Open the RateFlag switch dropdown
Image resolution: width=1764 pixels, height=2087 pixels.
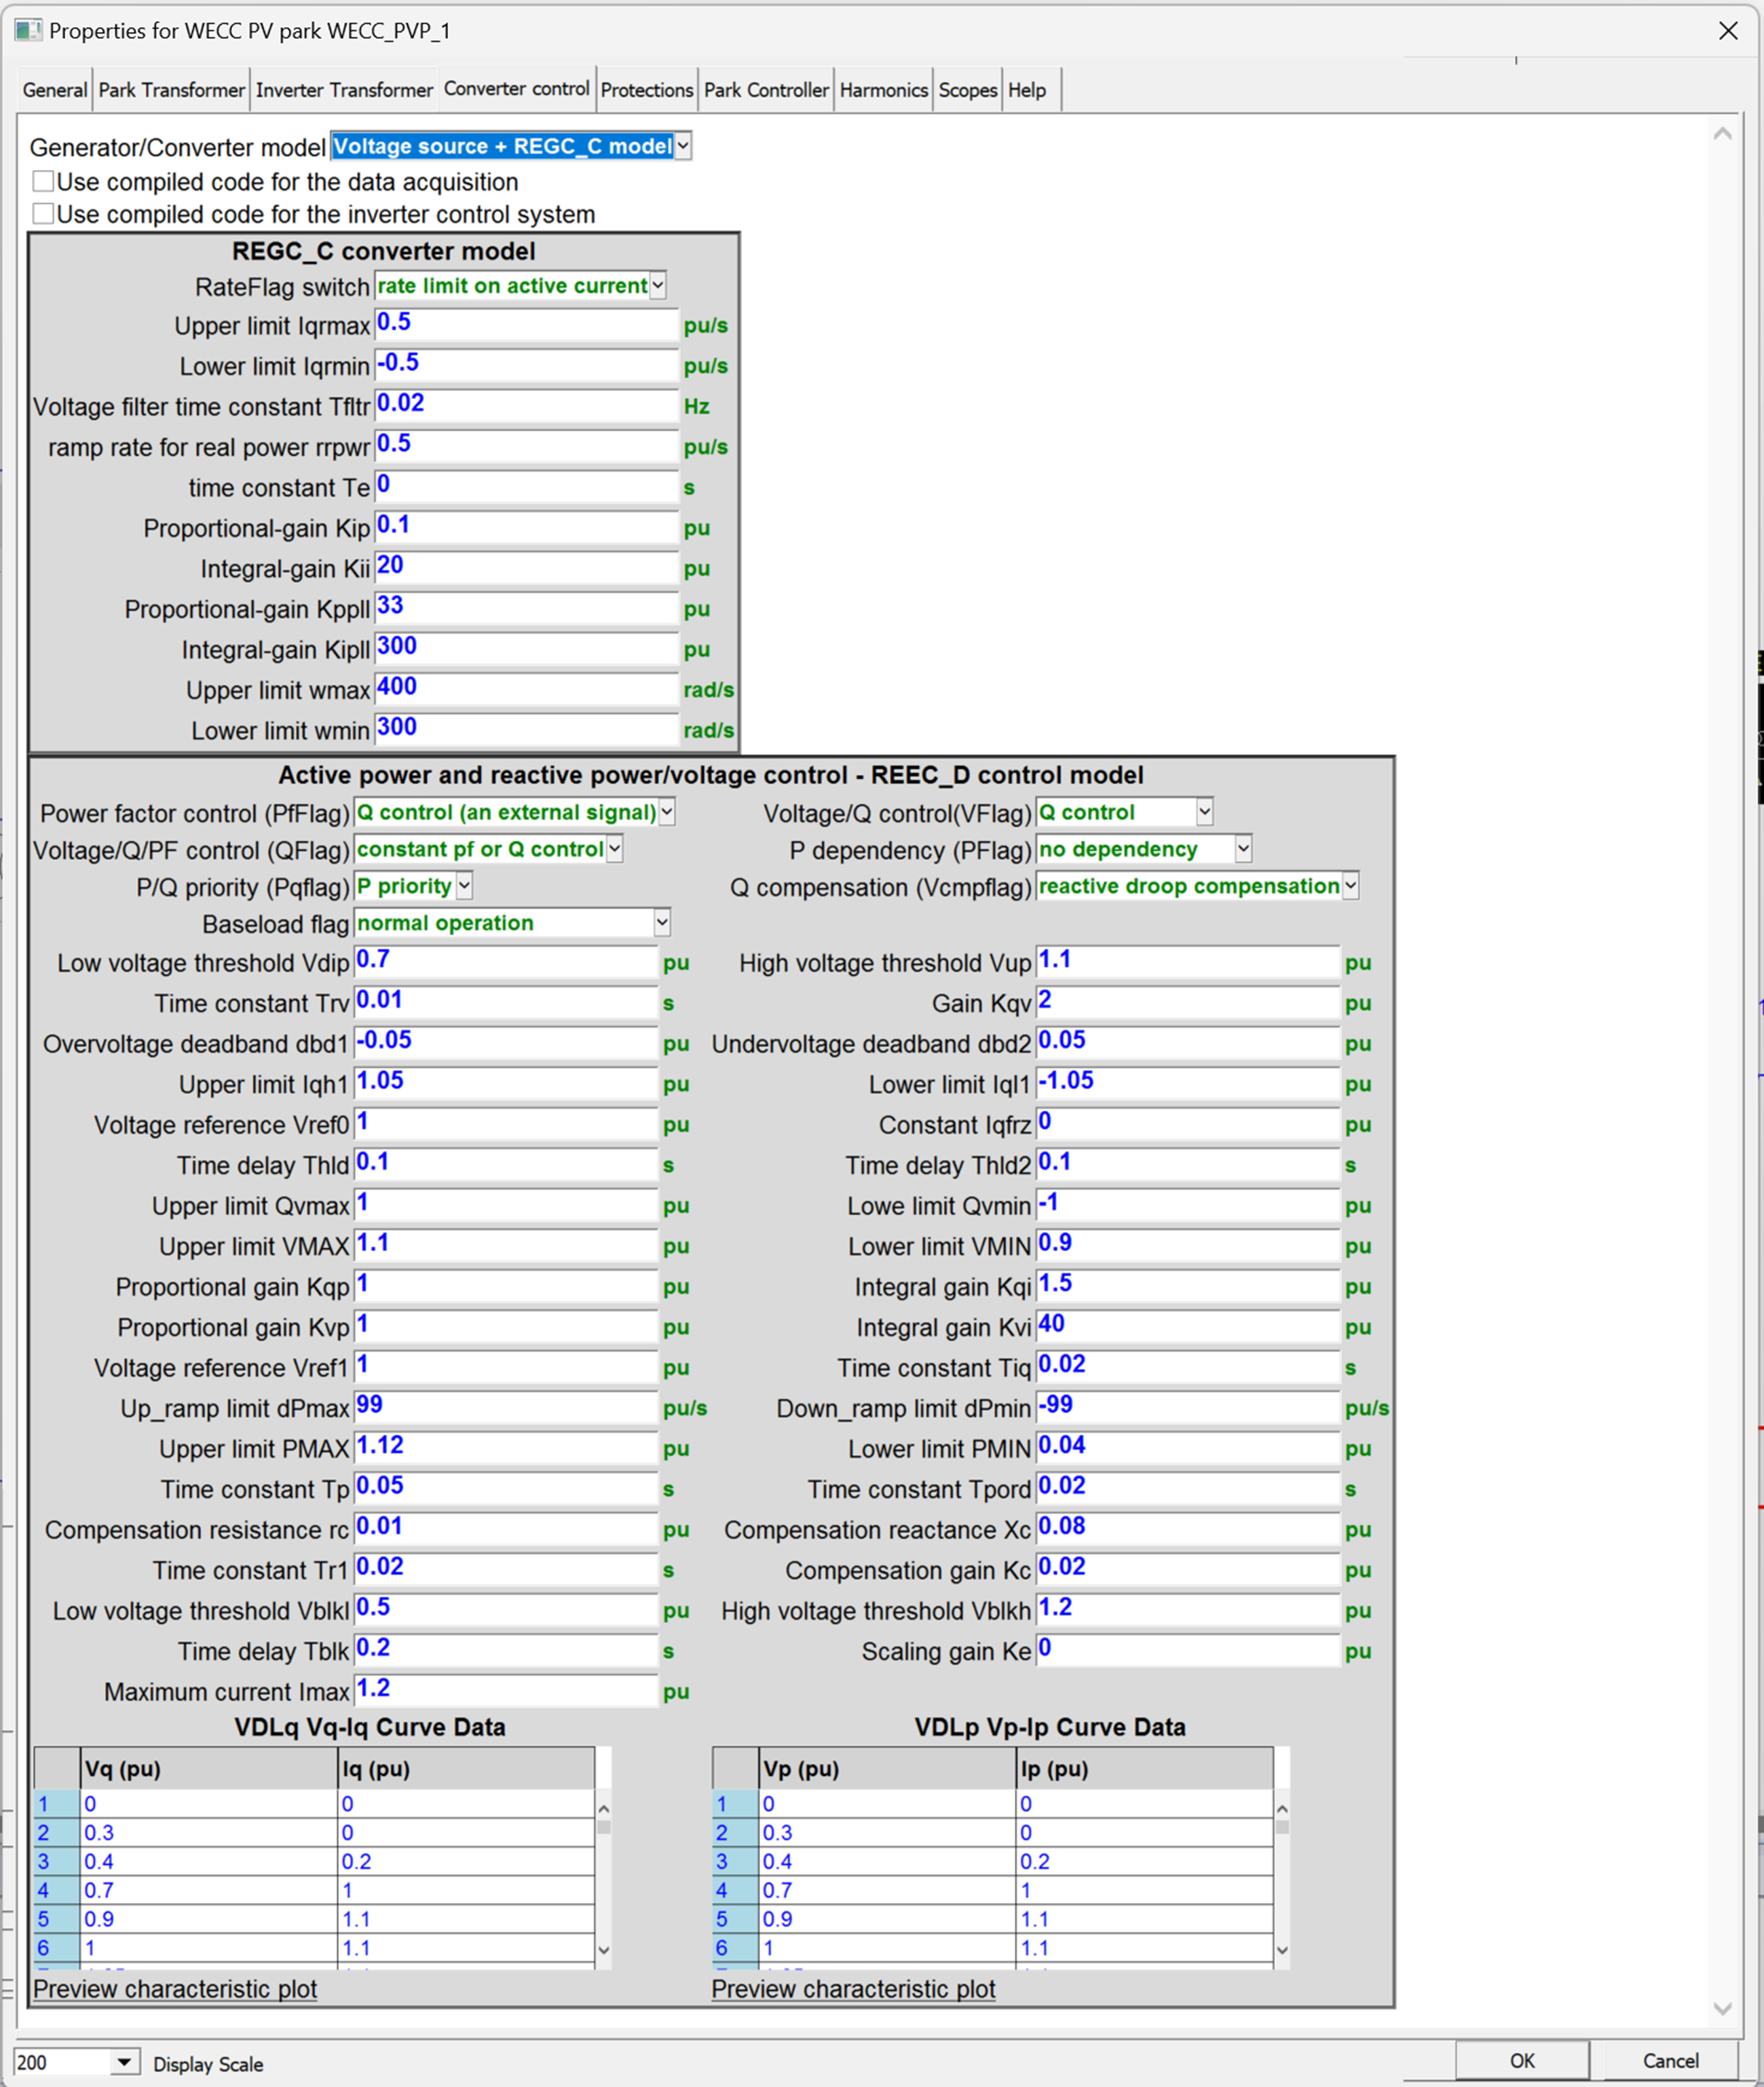[x=658, y=286]
